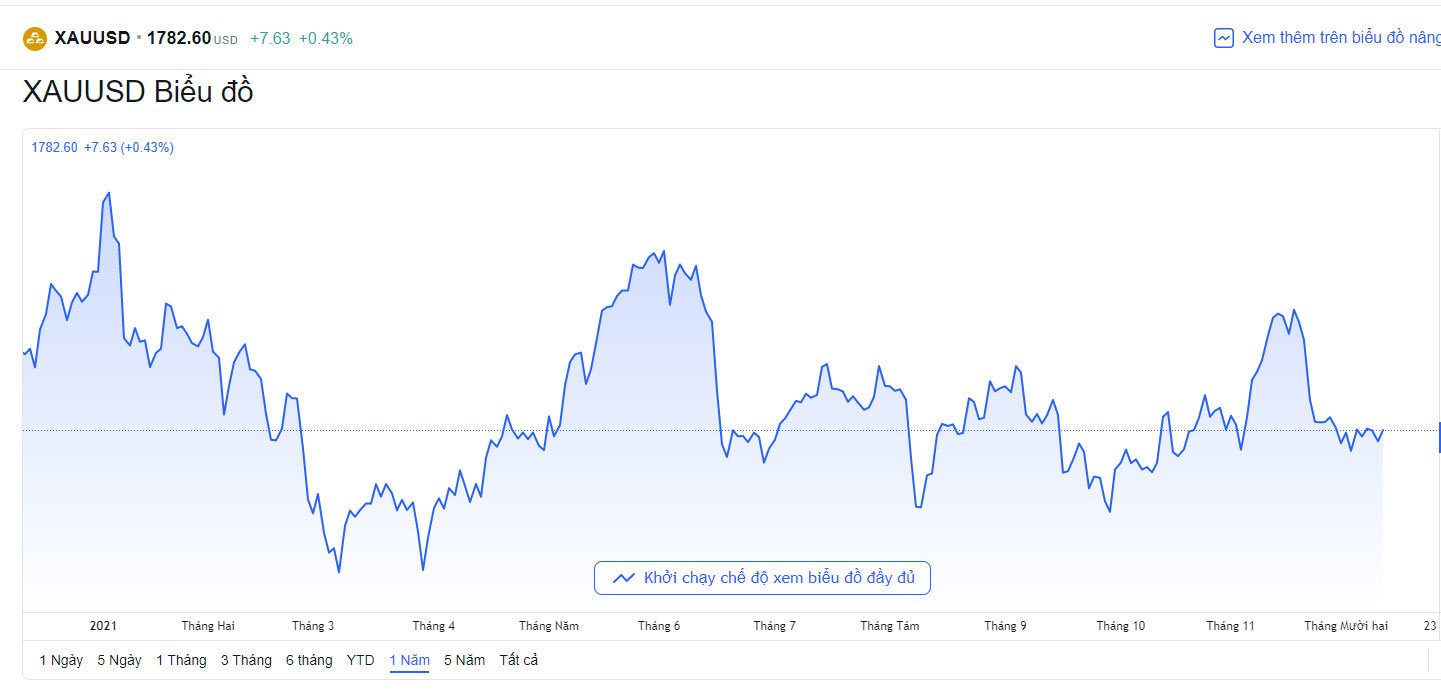Select the "Tất cả" range tab
1441x700 pixels.
519,660
